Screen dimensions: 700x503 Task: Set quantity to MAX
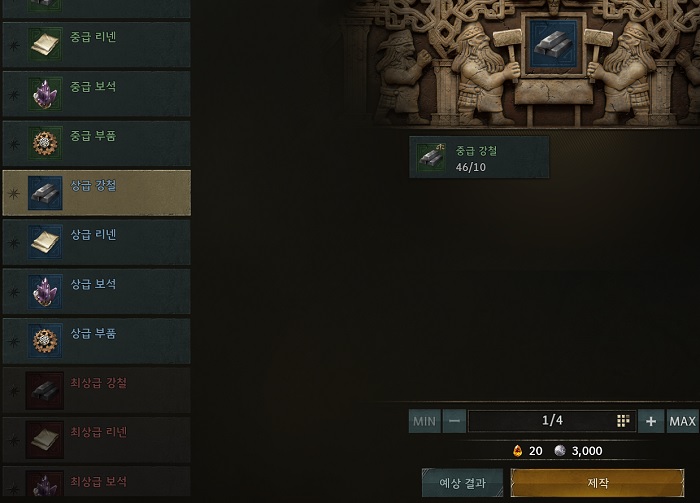click(683, 421)
